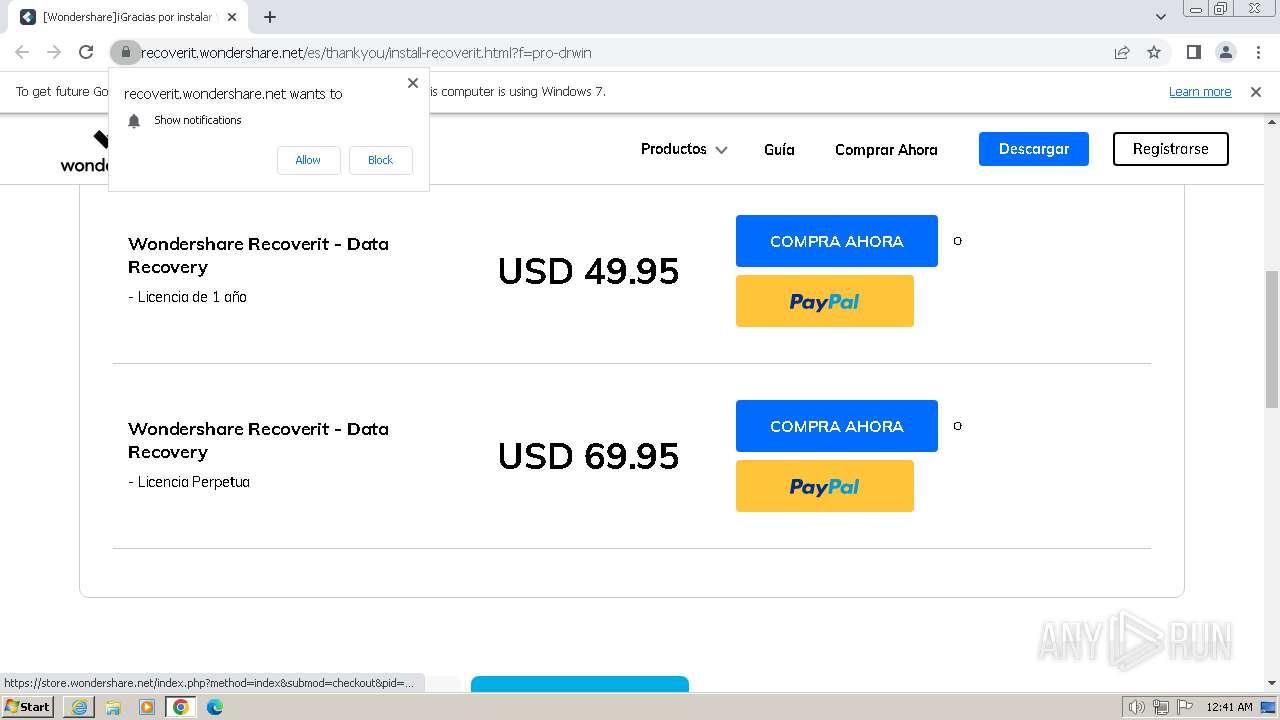The image size is (1280, 720).
Task: Block notifications from recoverit.wondershare.net
Action: click(380, 160)
